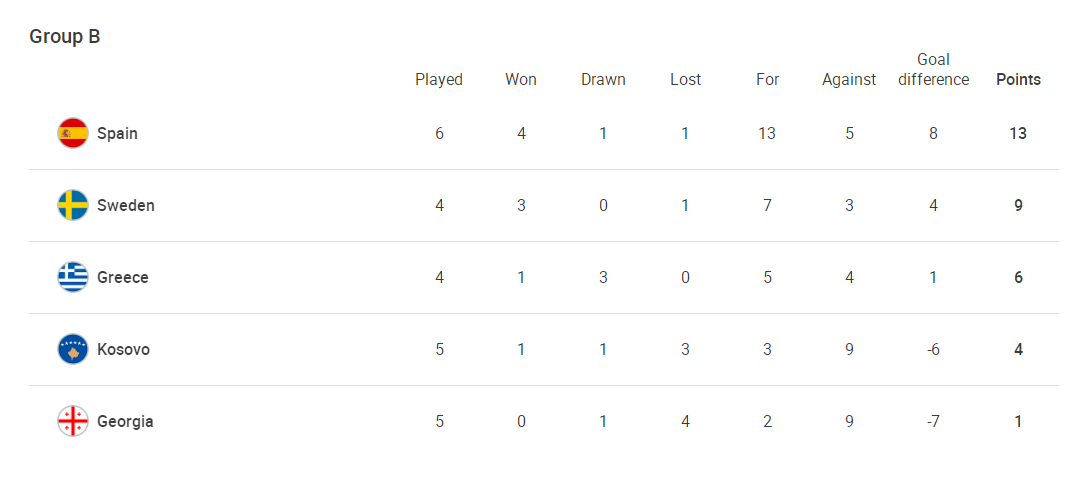Open the Sweden team name link
Screen dimensions: 1076x478
[x=125, y=205]
